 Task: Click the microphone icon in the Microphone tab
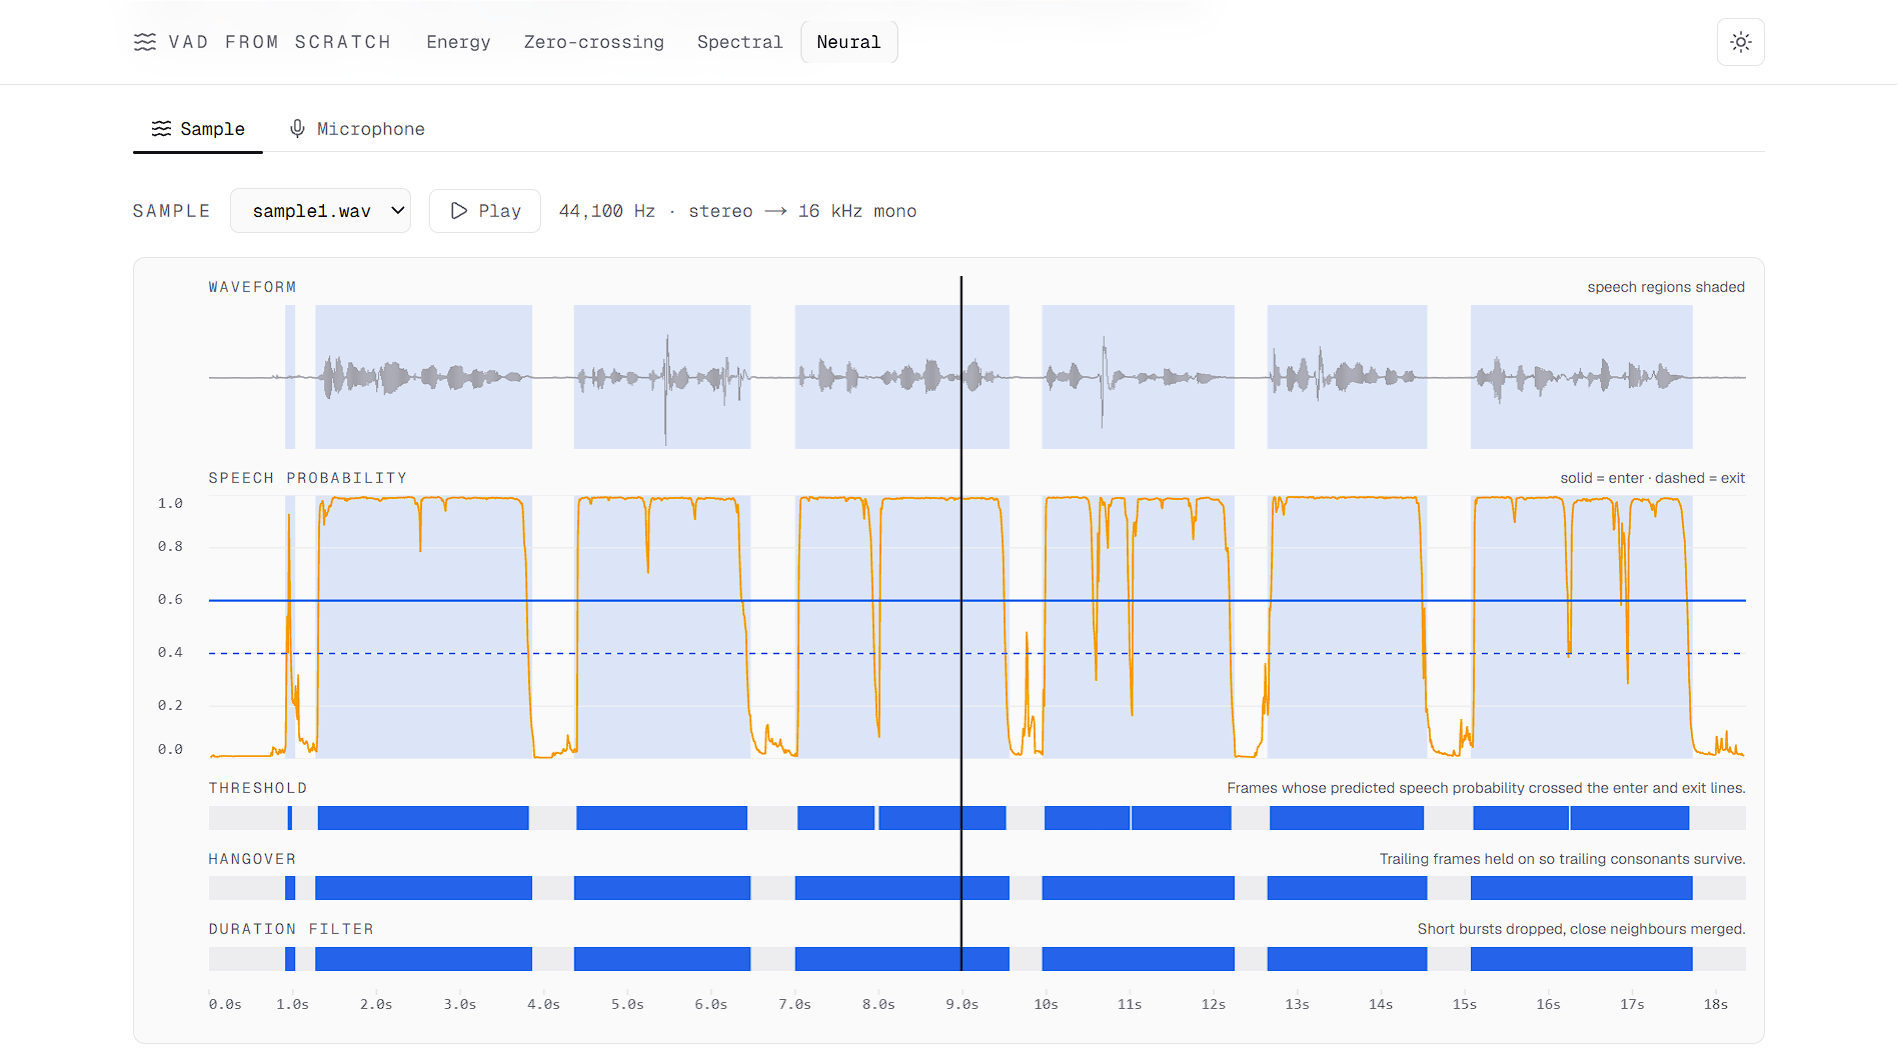click(297, 129)
